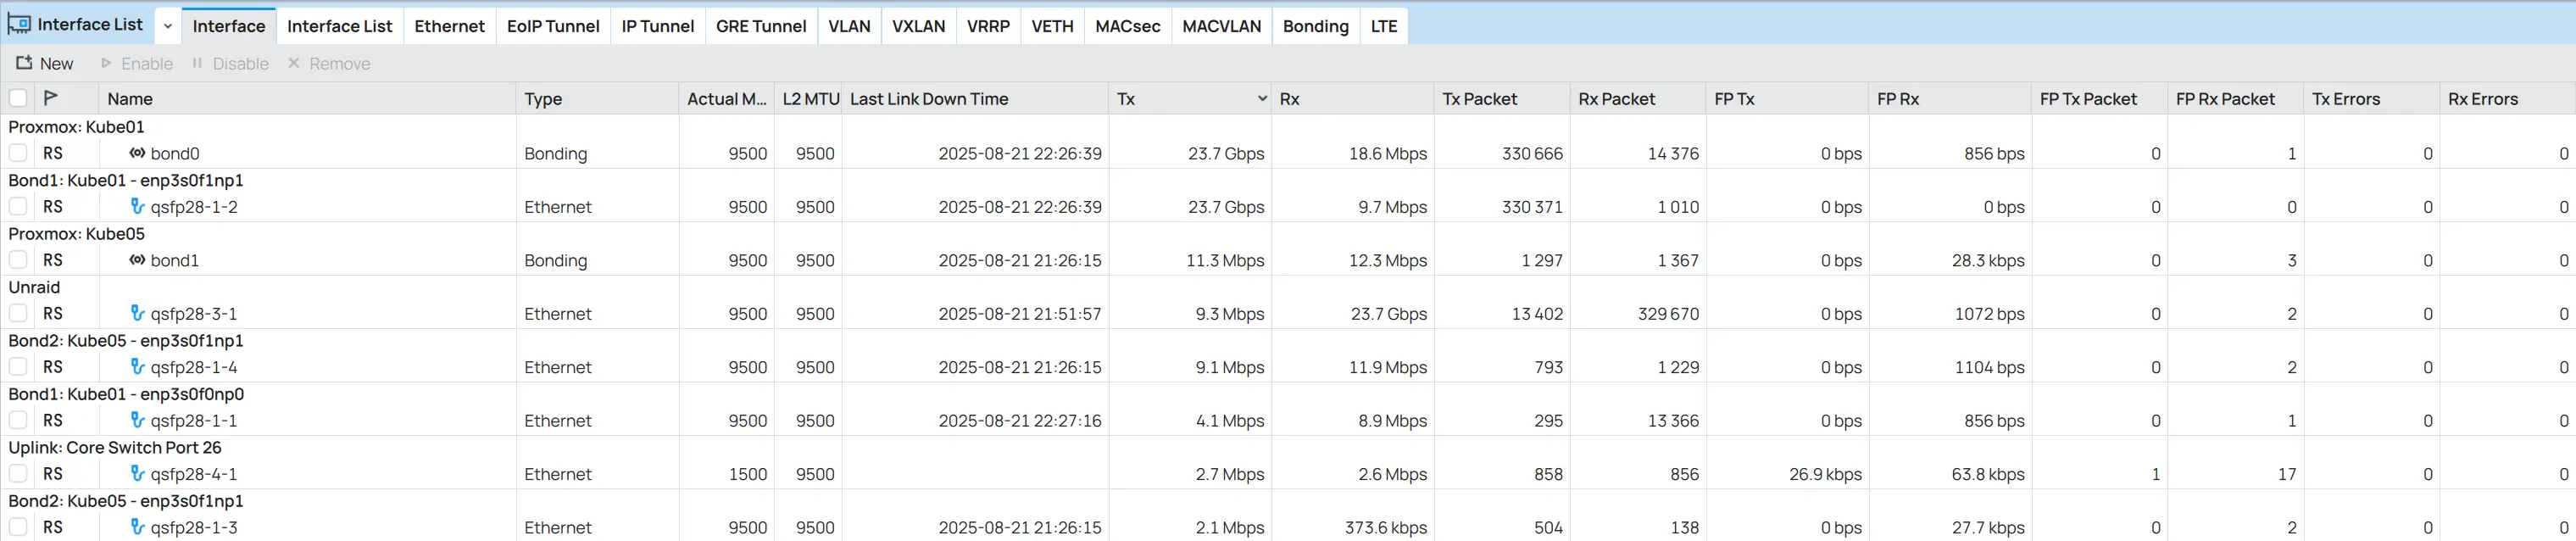This screenshot has width=2576, height=541.
Task: Click the bonding icon next to bond0
Action: [137, 153]
